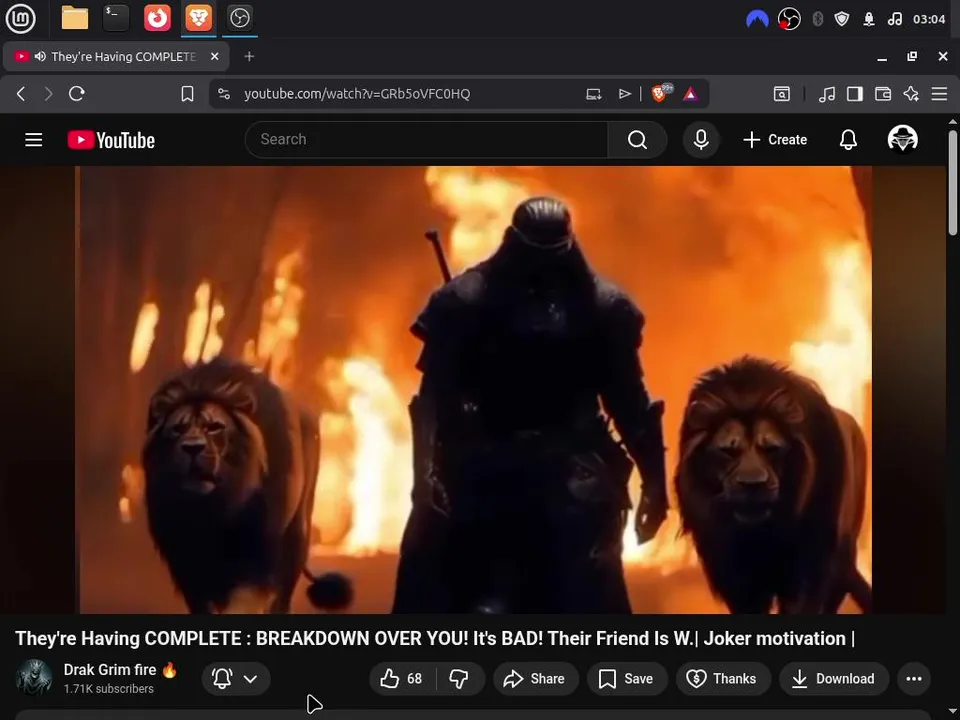
Task: Bookmark this page with the bookmark icon
Action: coord(187,94)
